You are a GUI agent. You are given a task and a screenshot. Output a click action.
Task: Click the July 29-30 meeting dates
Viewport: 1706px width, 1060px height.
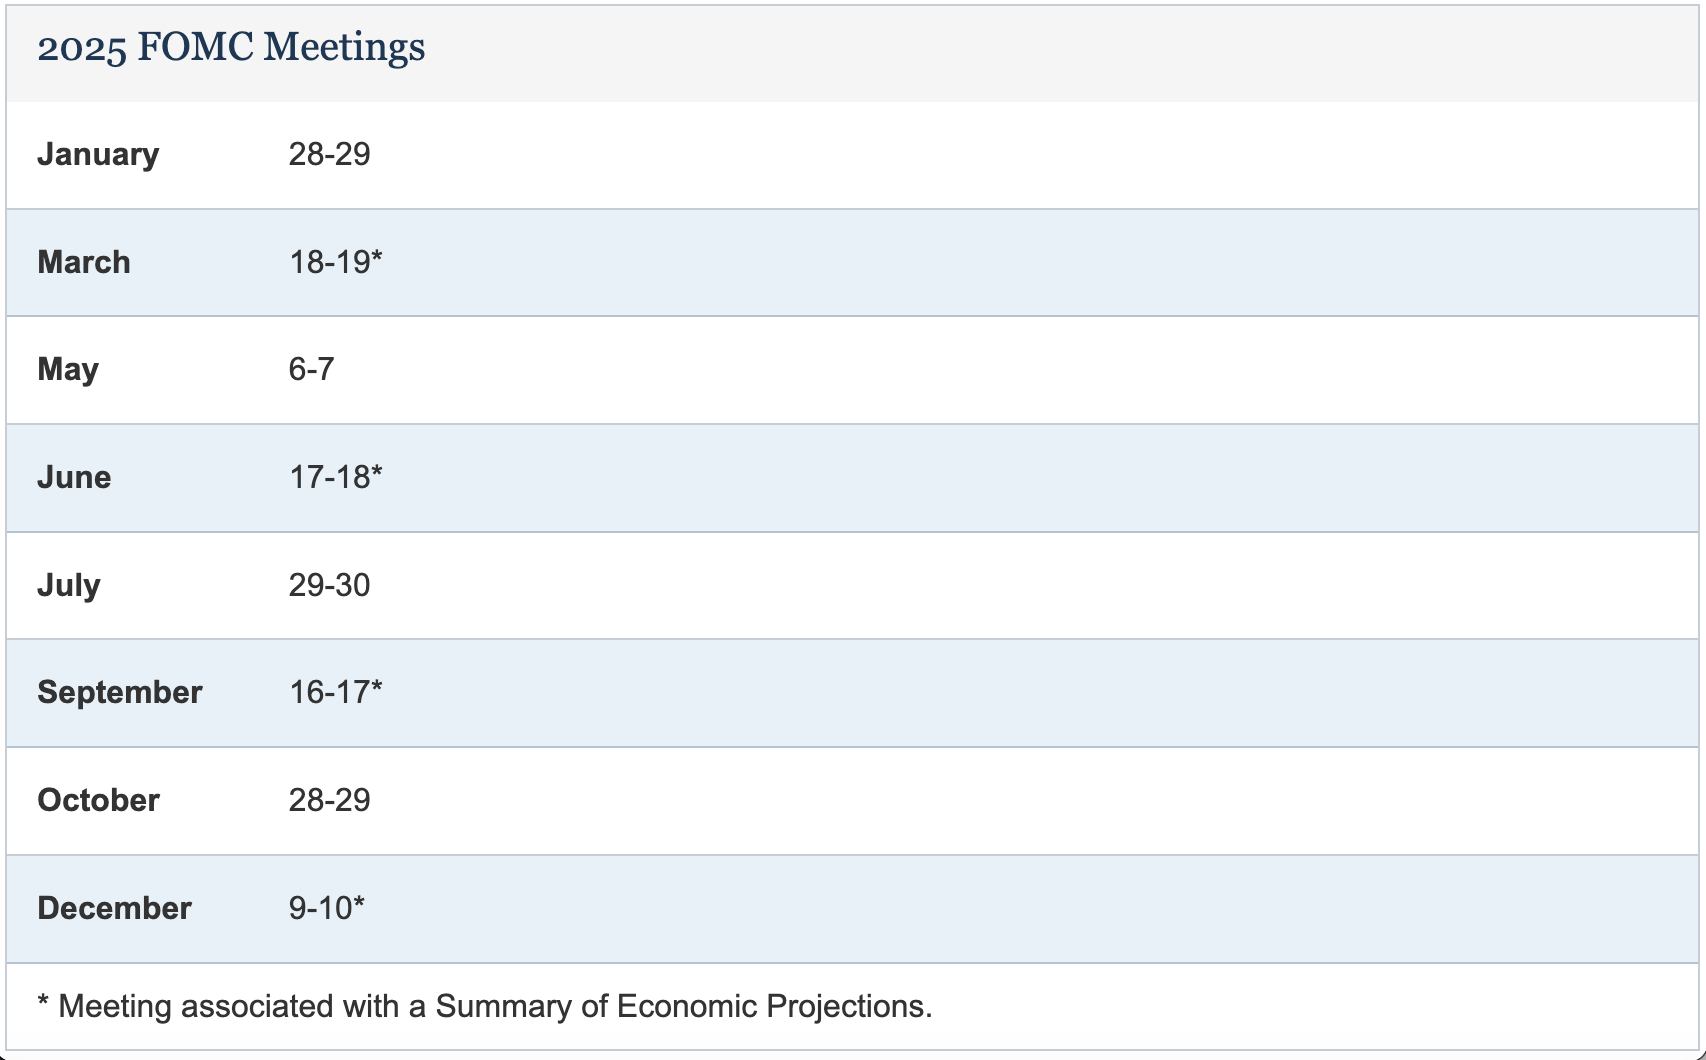[329, 585]
